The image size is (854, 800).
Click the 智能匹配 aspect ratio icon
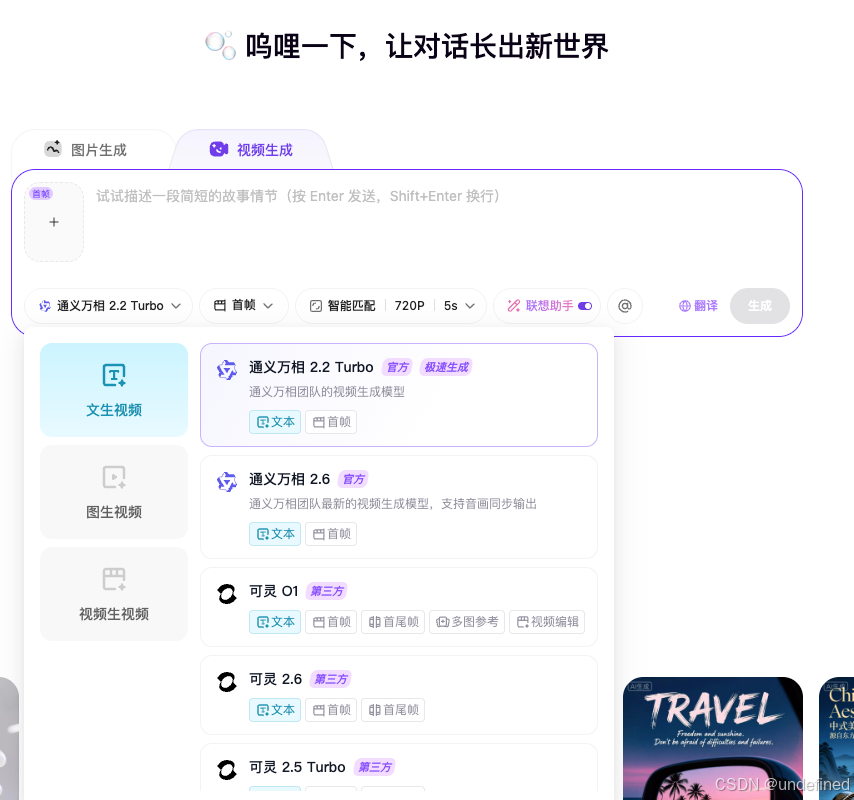[316, 306]
